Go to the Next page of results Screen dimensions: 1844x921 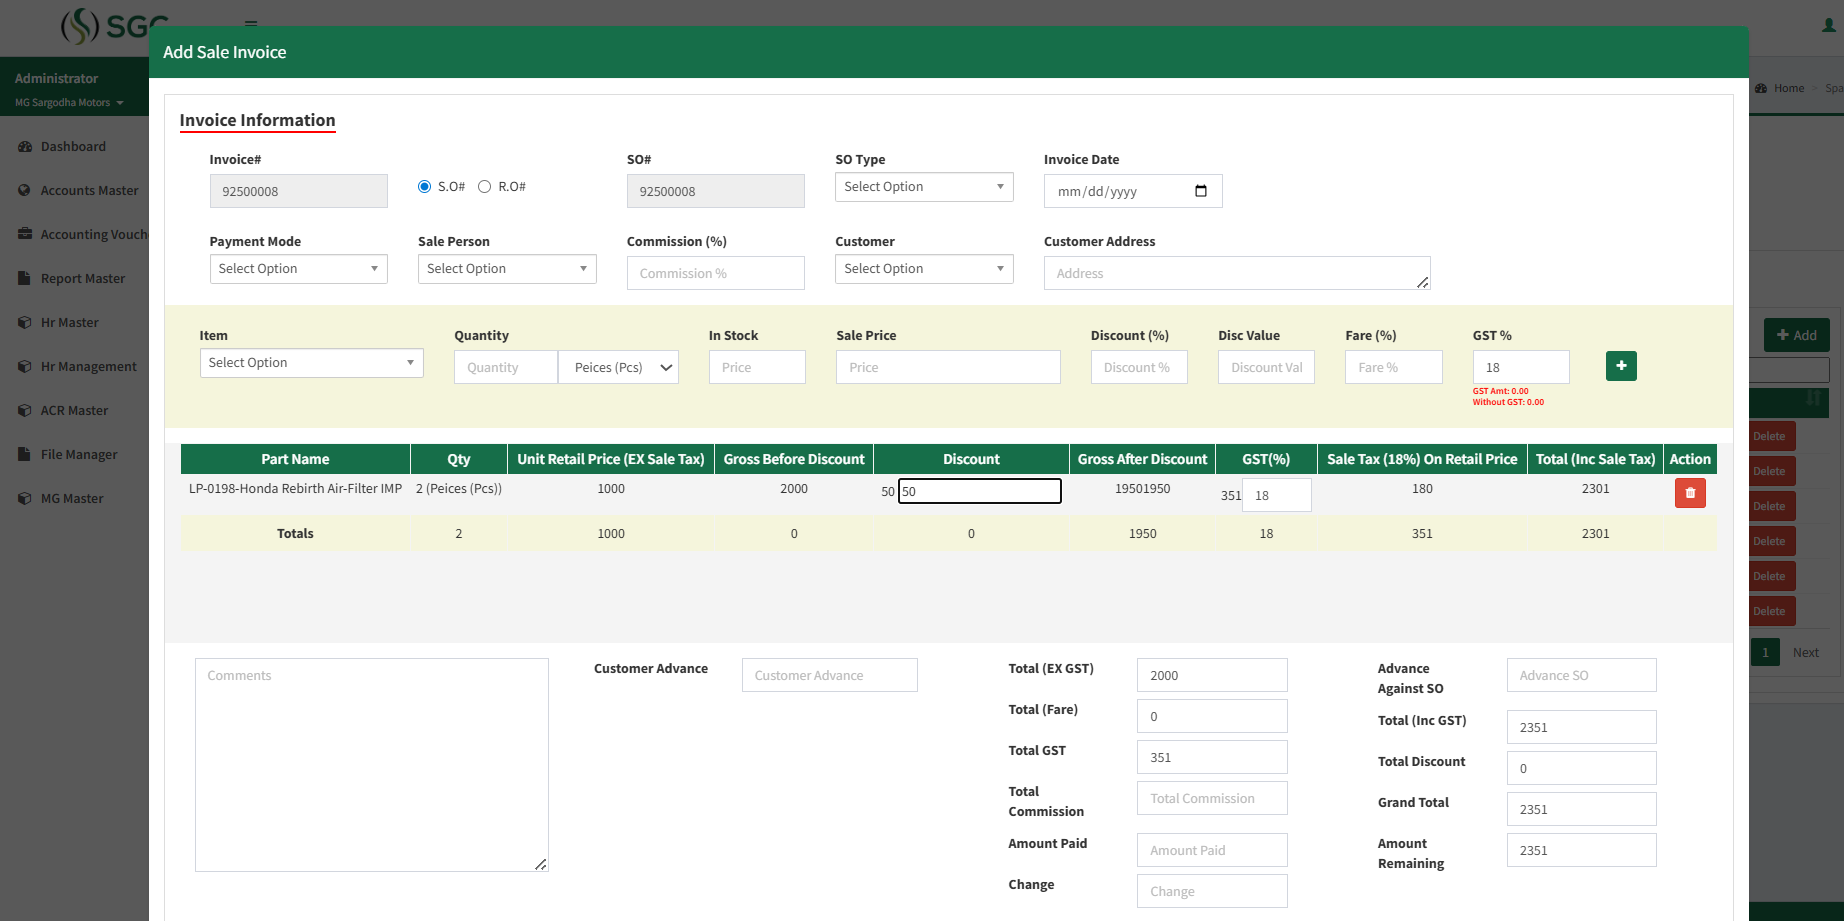[x=1806, y=652]
